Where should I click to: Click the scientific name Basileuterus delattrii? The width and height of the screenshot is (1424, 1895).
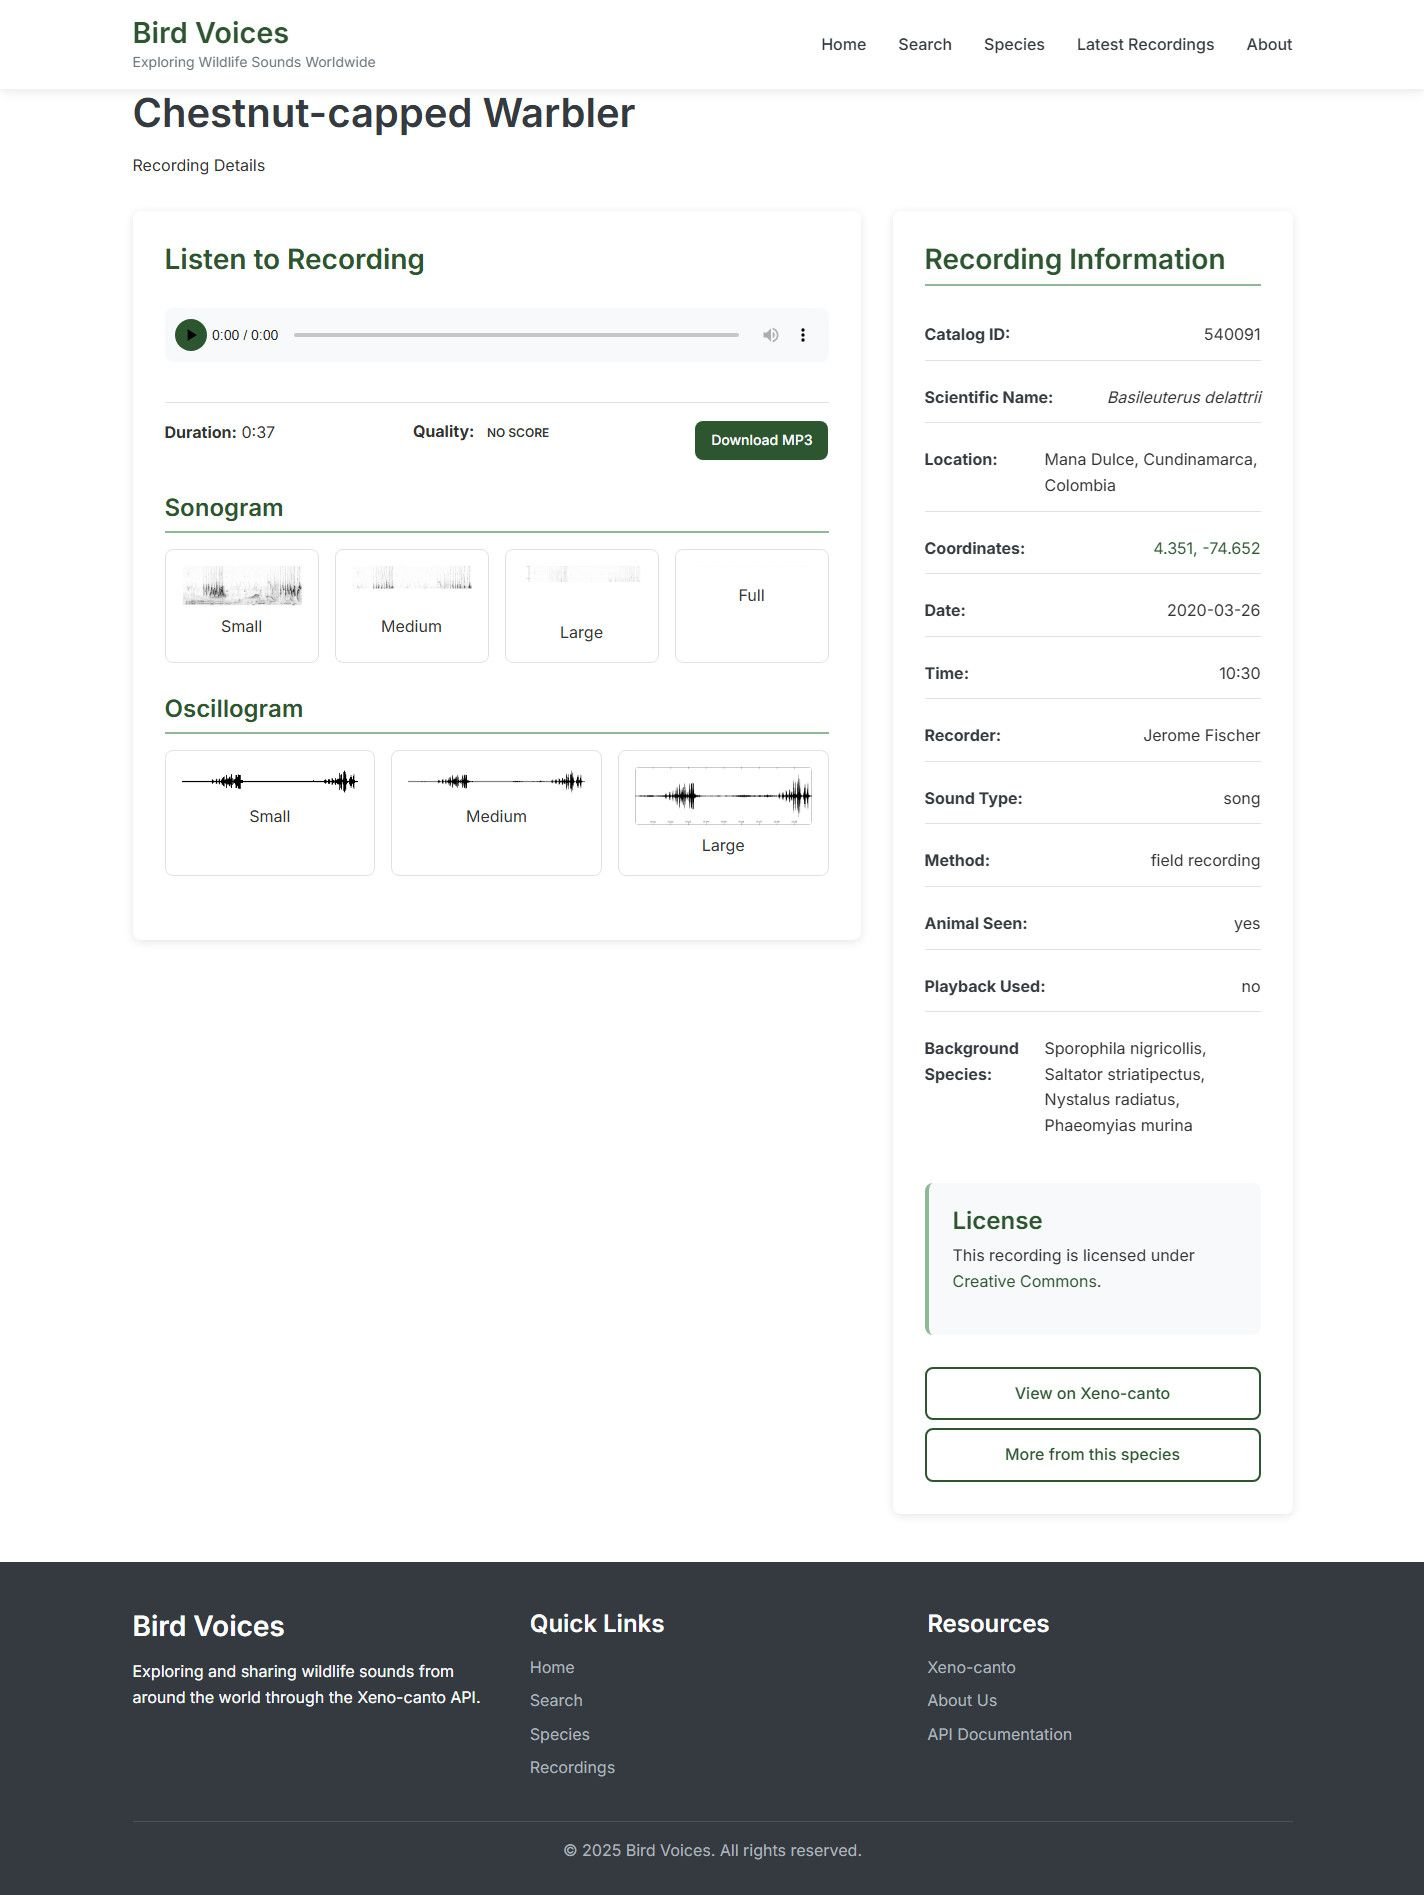click(1184, 397)
